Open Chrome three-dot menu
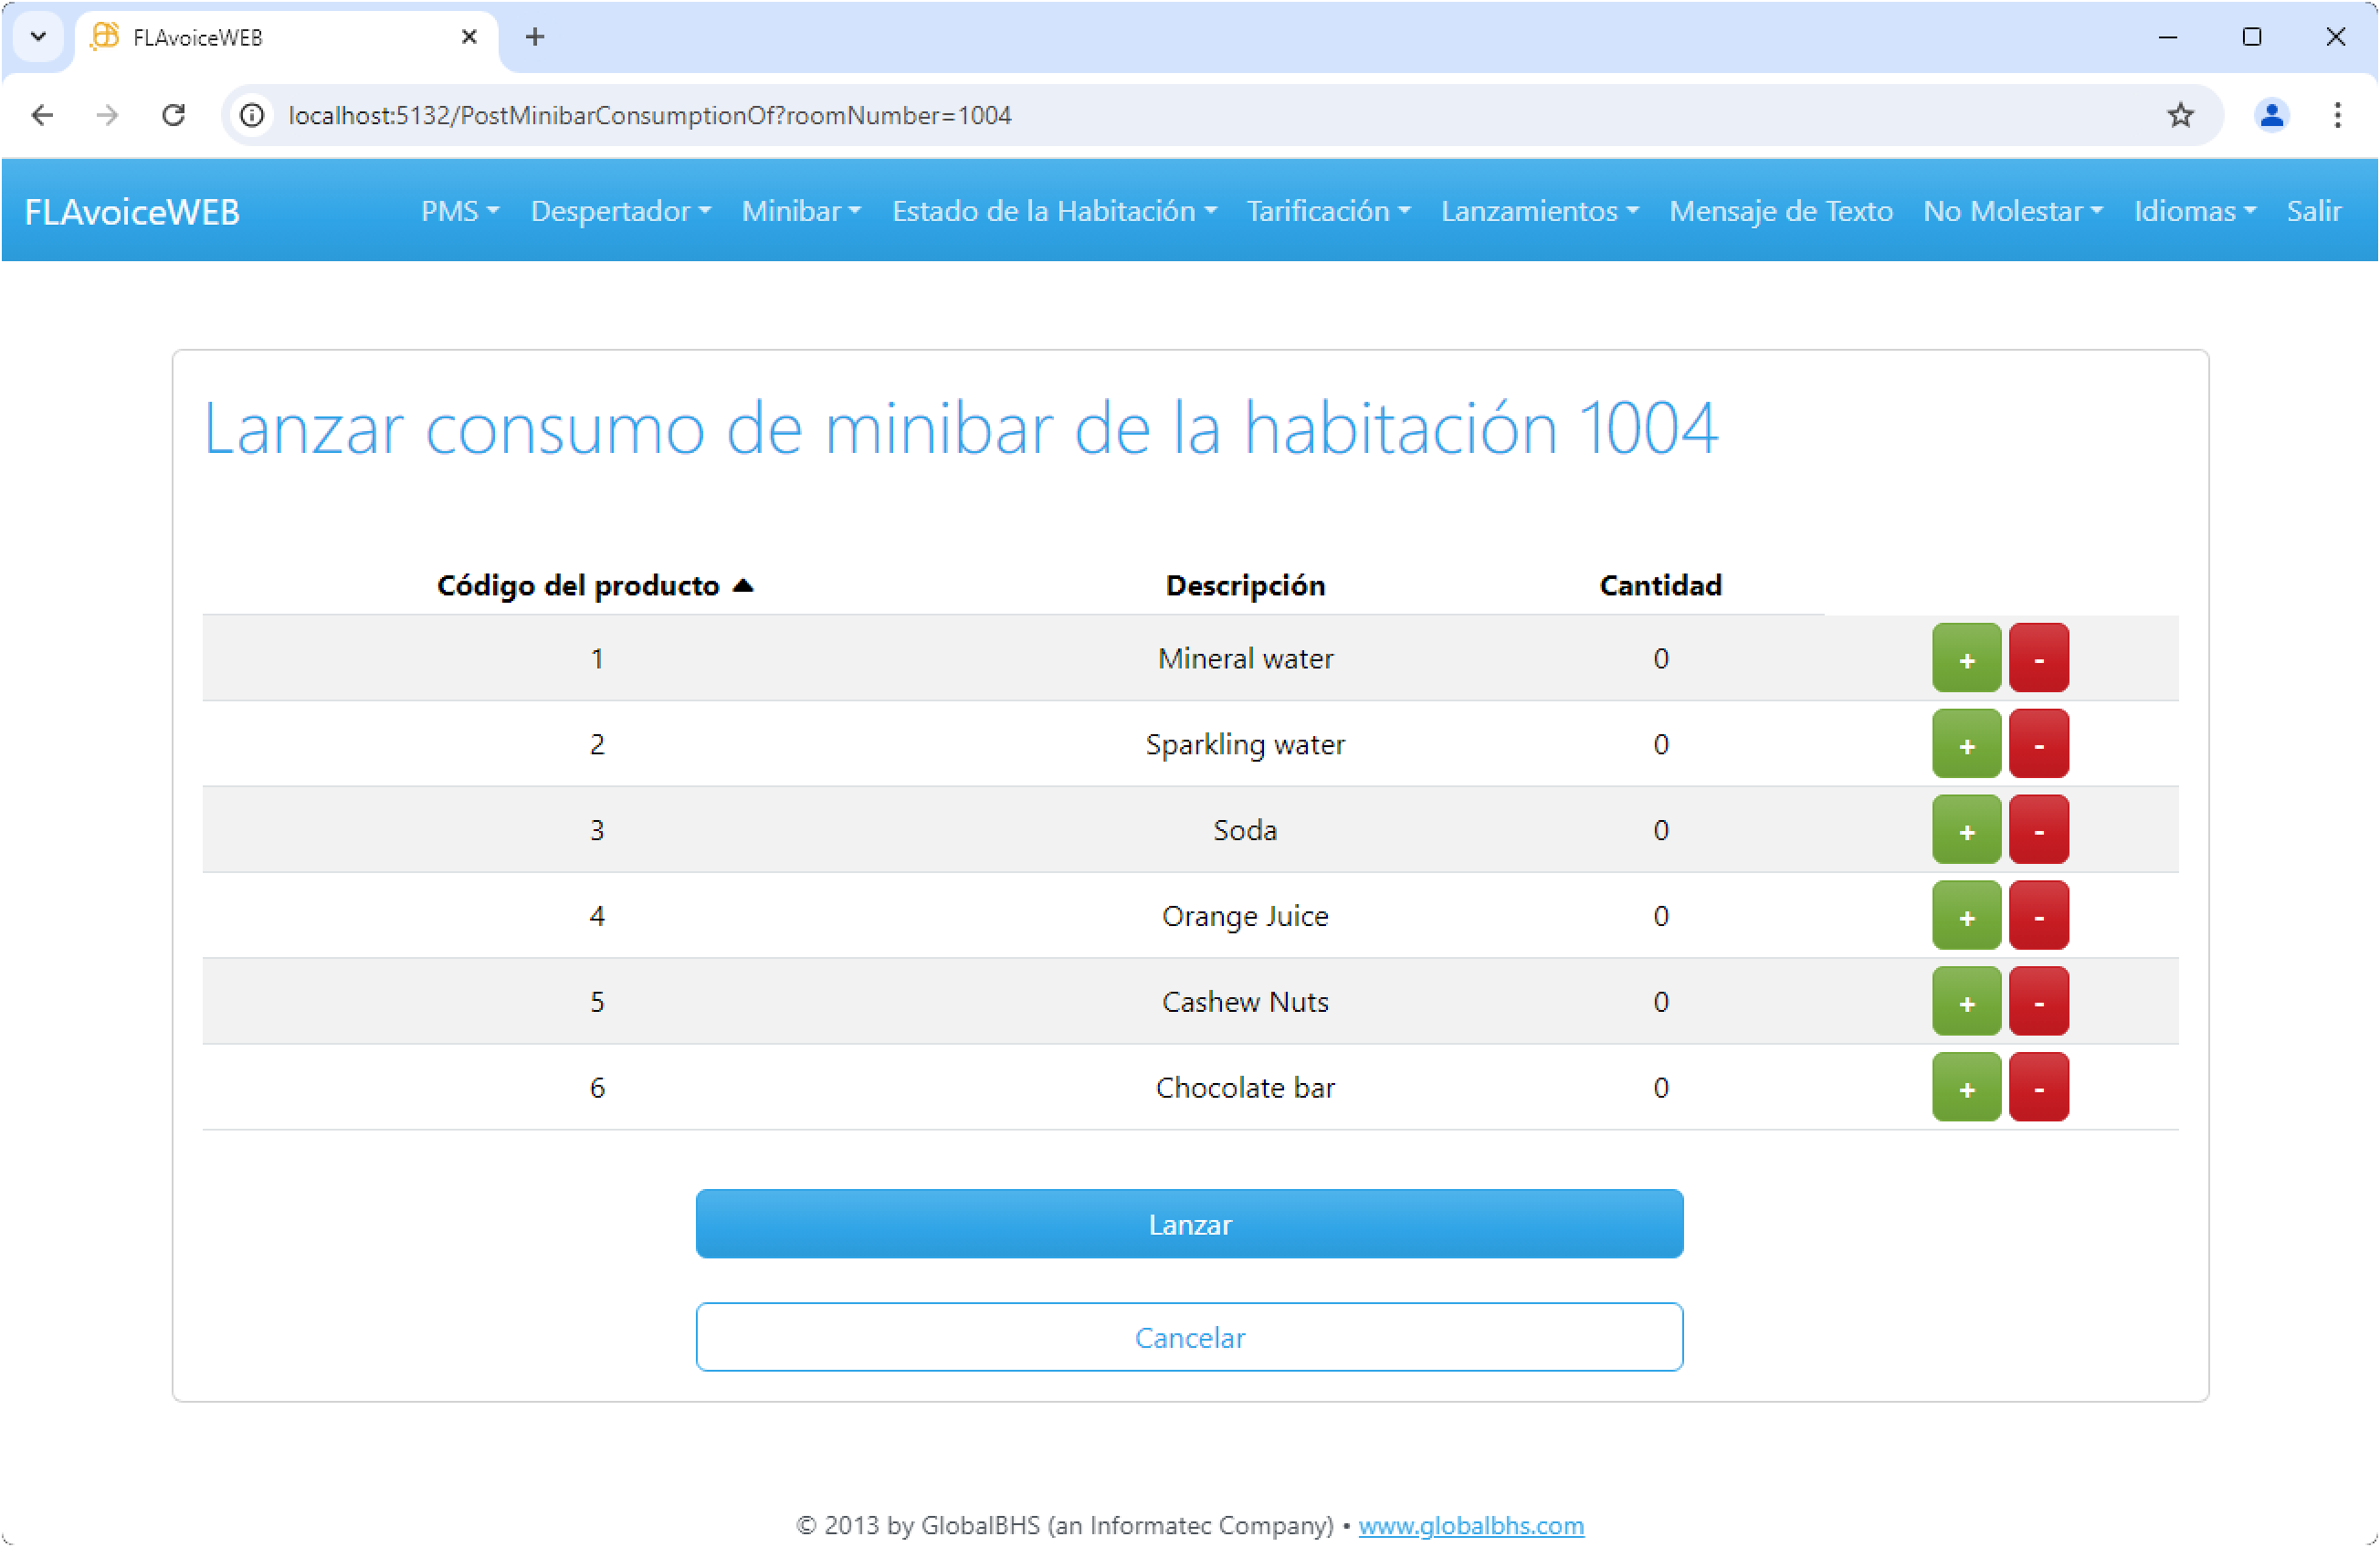Screen dimensions: 2380x1547 point(2337,115)
